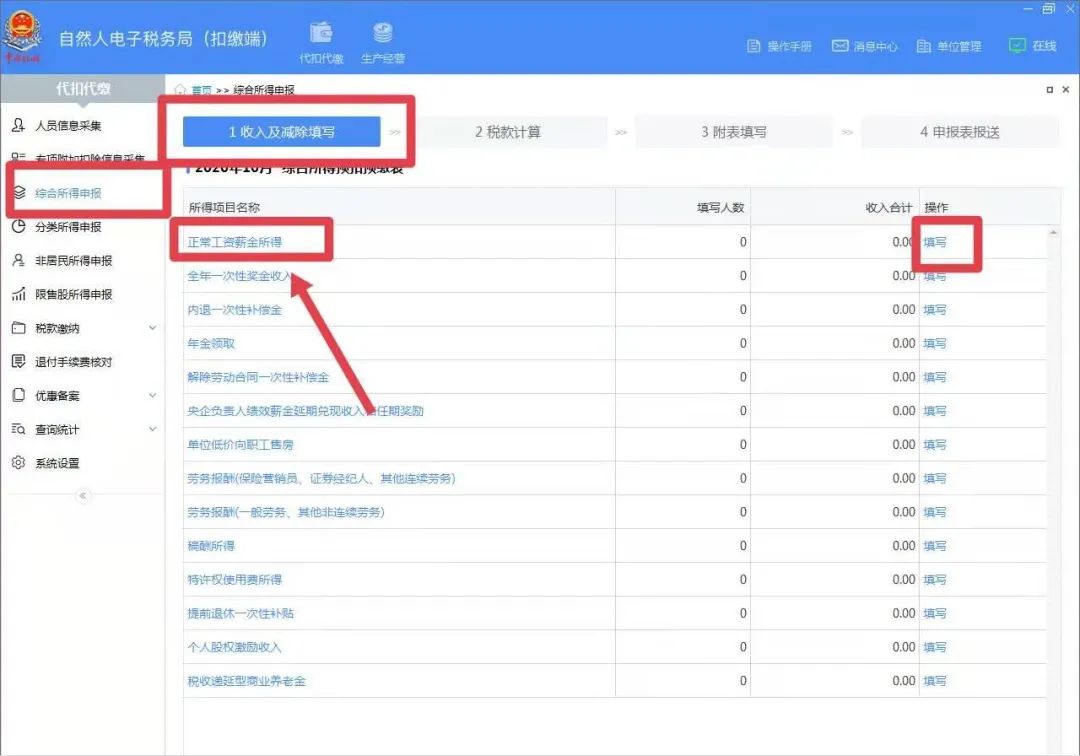Click the table scrollbar up arrow
The width and height of the screenshot is (1080, 756).
(x=1053, y=233)
